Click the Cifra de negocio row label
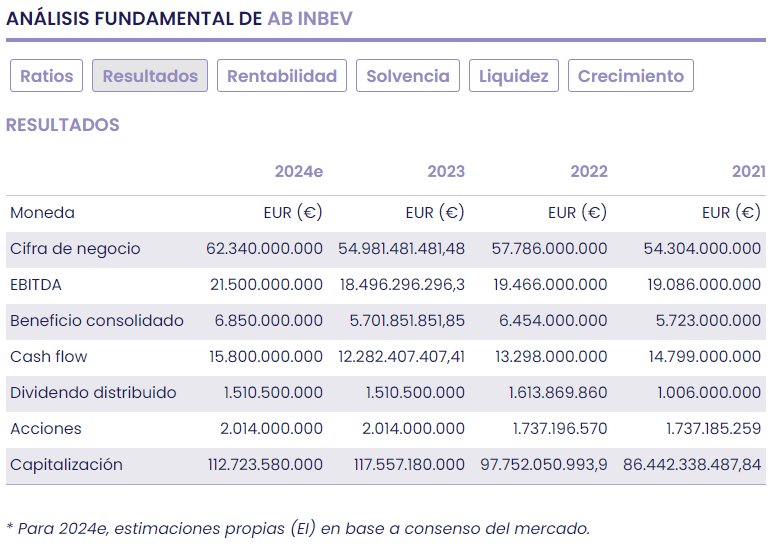 pos(75,249)
